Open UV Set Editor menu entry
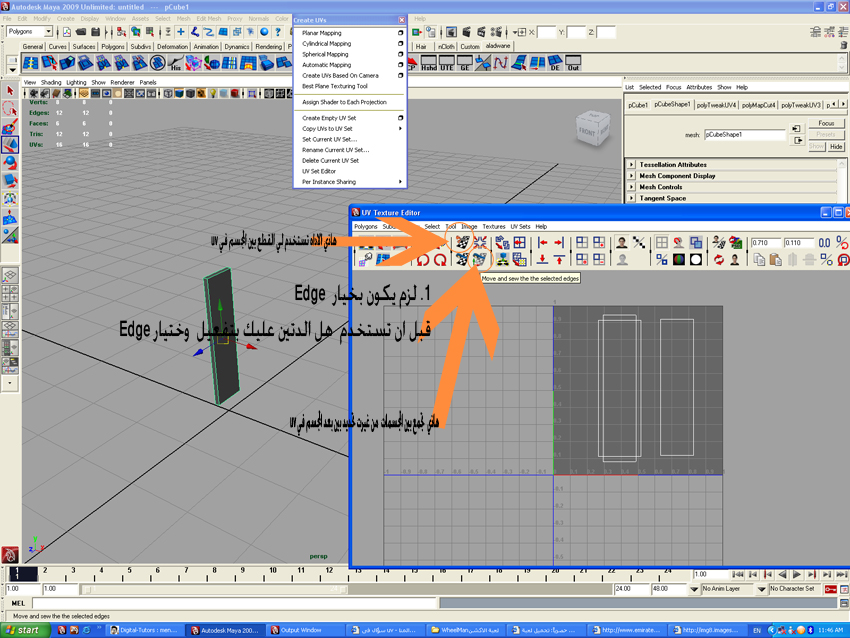 [x=319, y=171]
